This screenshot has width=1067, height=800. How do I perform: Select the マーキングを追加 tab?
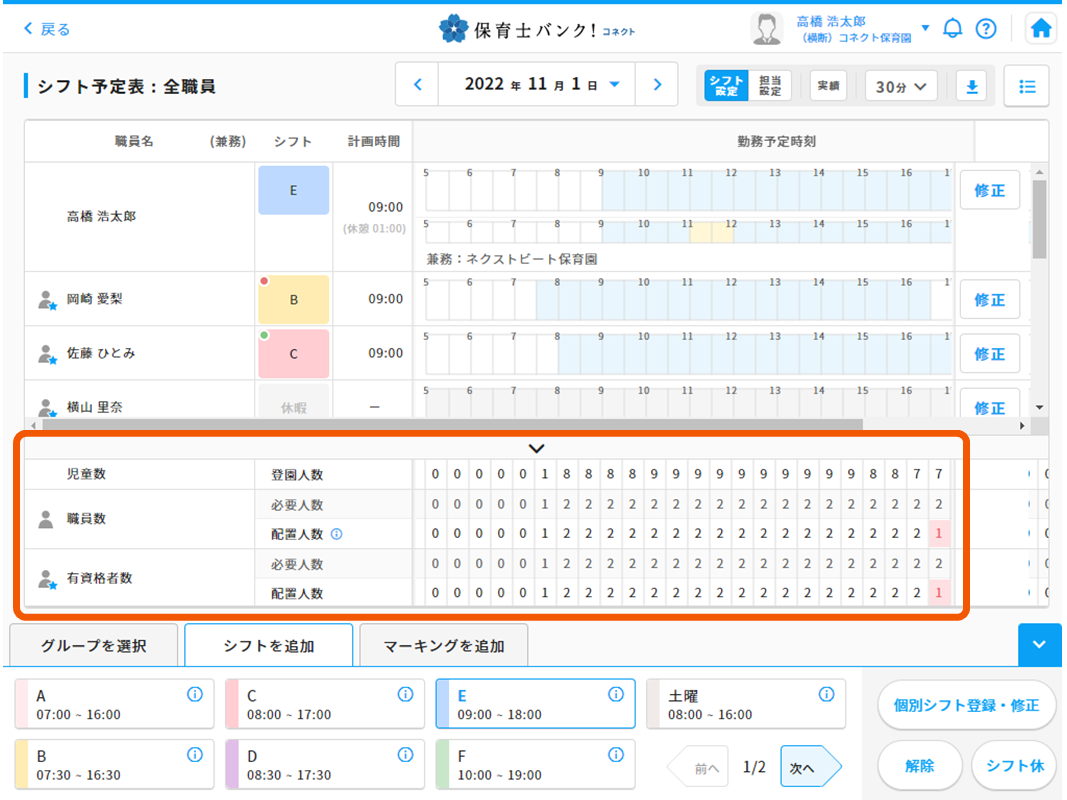coord(444,646)
